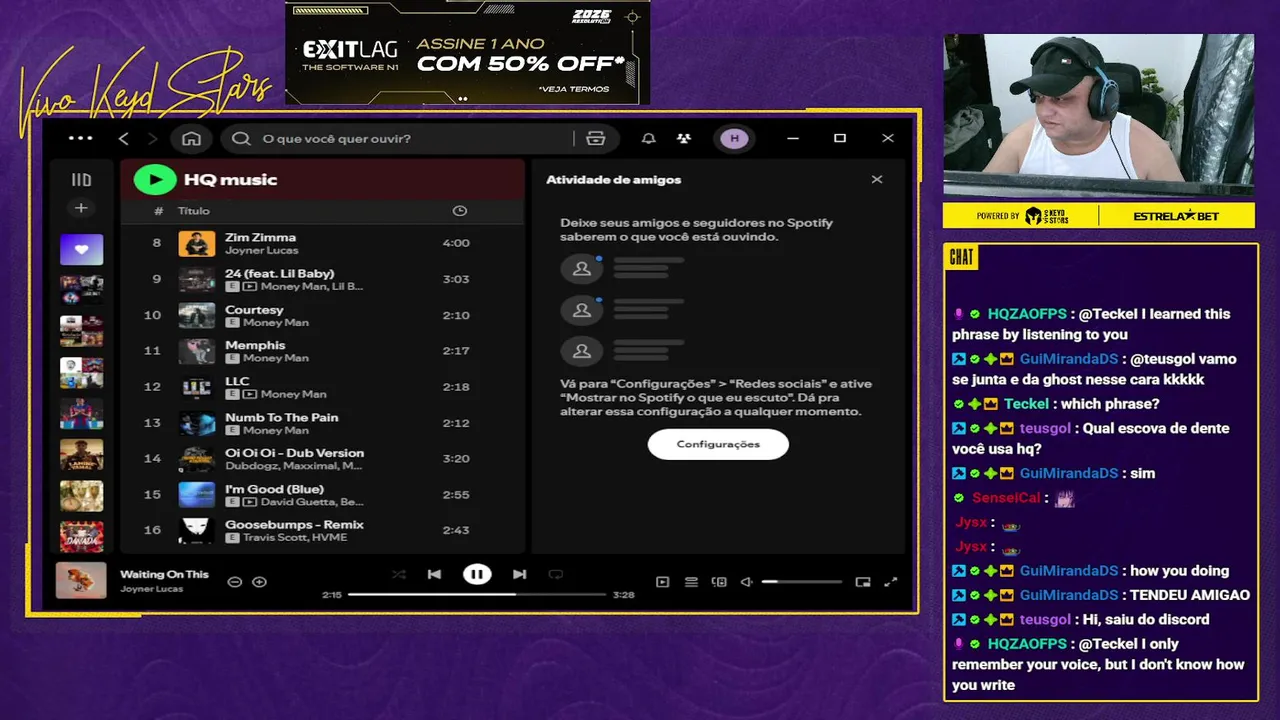Click the Configurações button
Viewport: 1280px width, 720px height.
pyautogui.click(x=718, y=444)
